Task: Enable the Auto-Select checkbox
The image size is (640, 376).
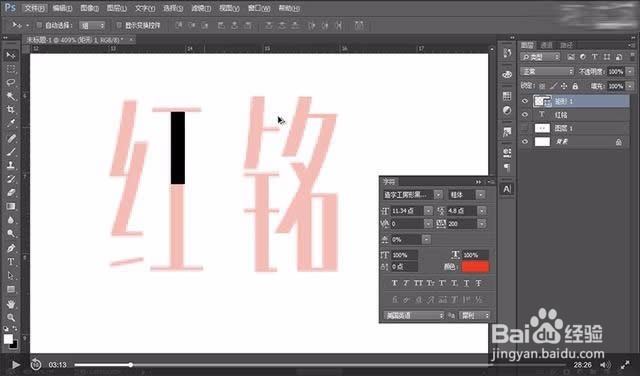Action: 39,25
